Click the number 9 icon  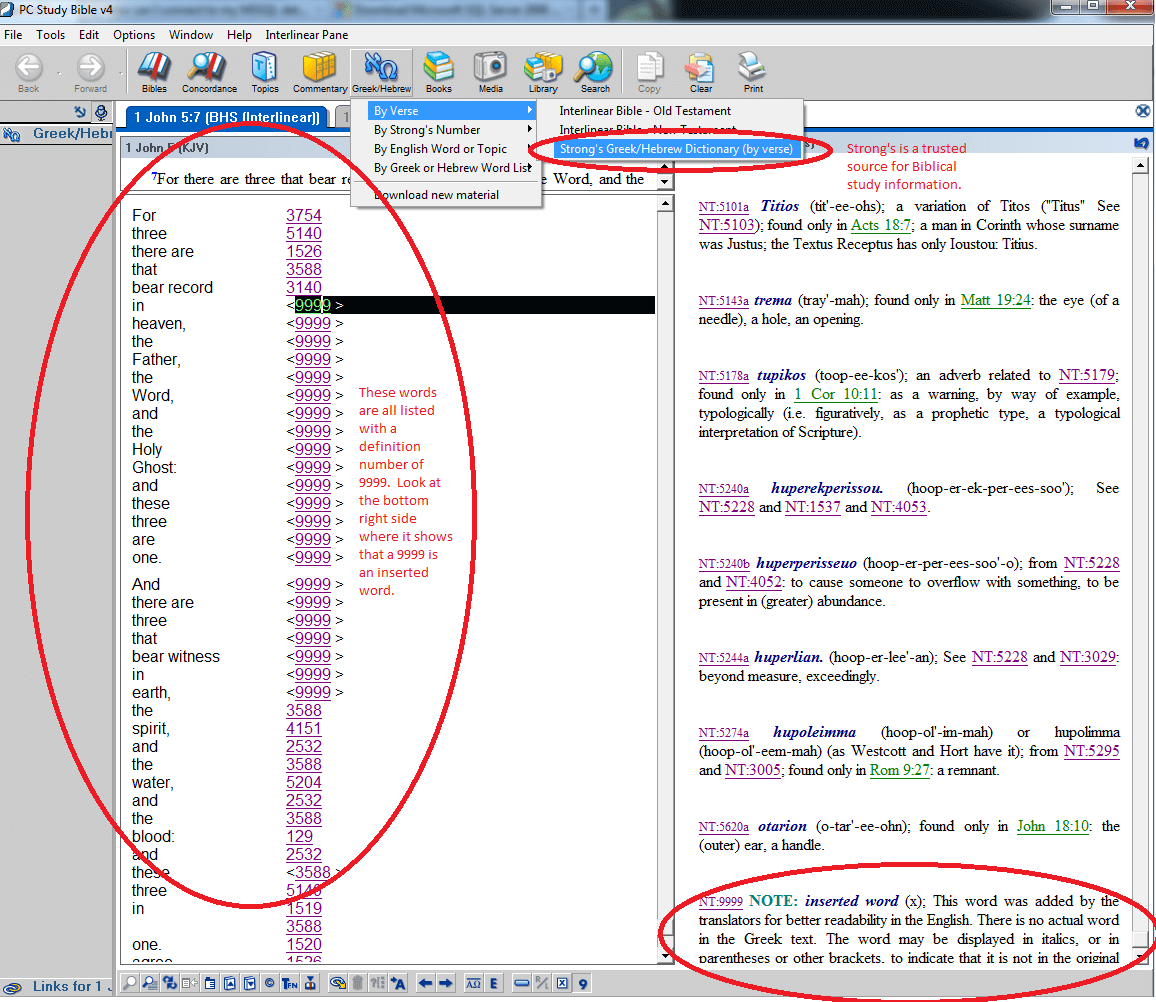pos(583,983)
